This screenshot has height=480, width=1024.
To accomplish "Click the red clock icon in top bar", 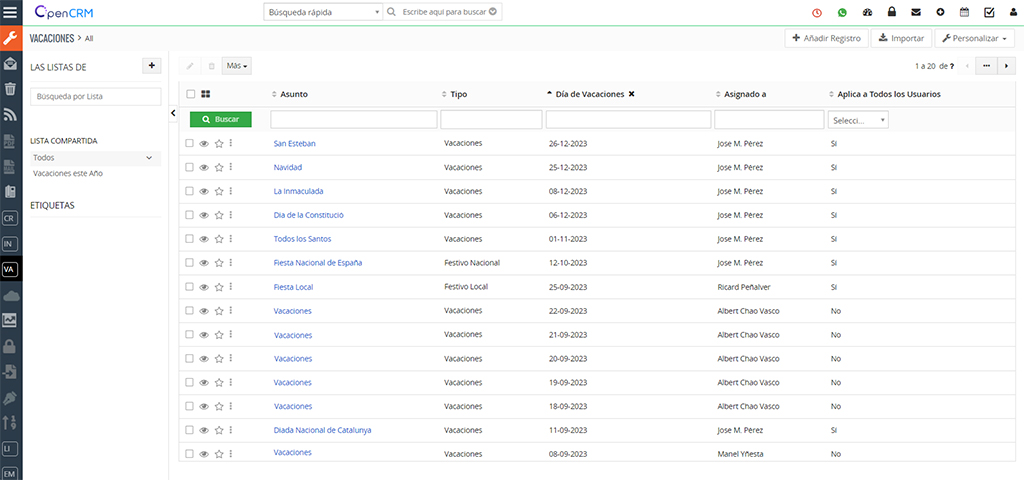I will (x=817, y=12).
